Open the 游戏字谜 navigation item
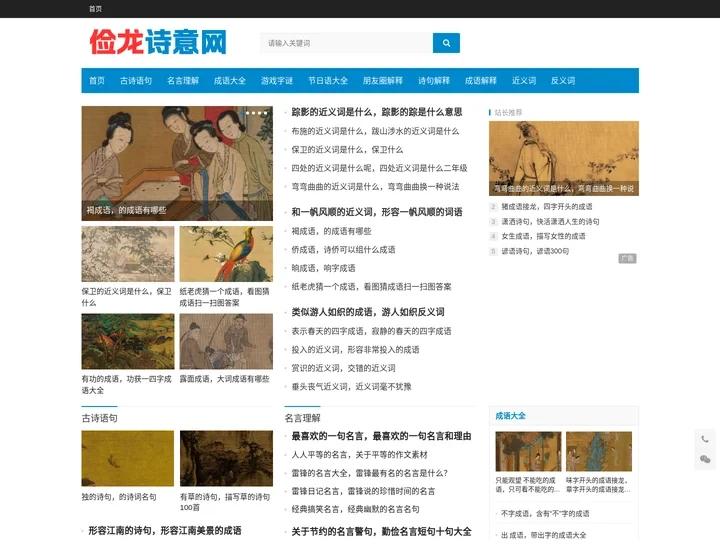Viewport: 720px width, 540px height. click(x=277, y=81)
